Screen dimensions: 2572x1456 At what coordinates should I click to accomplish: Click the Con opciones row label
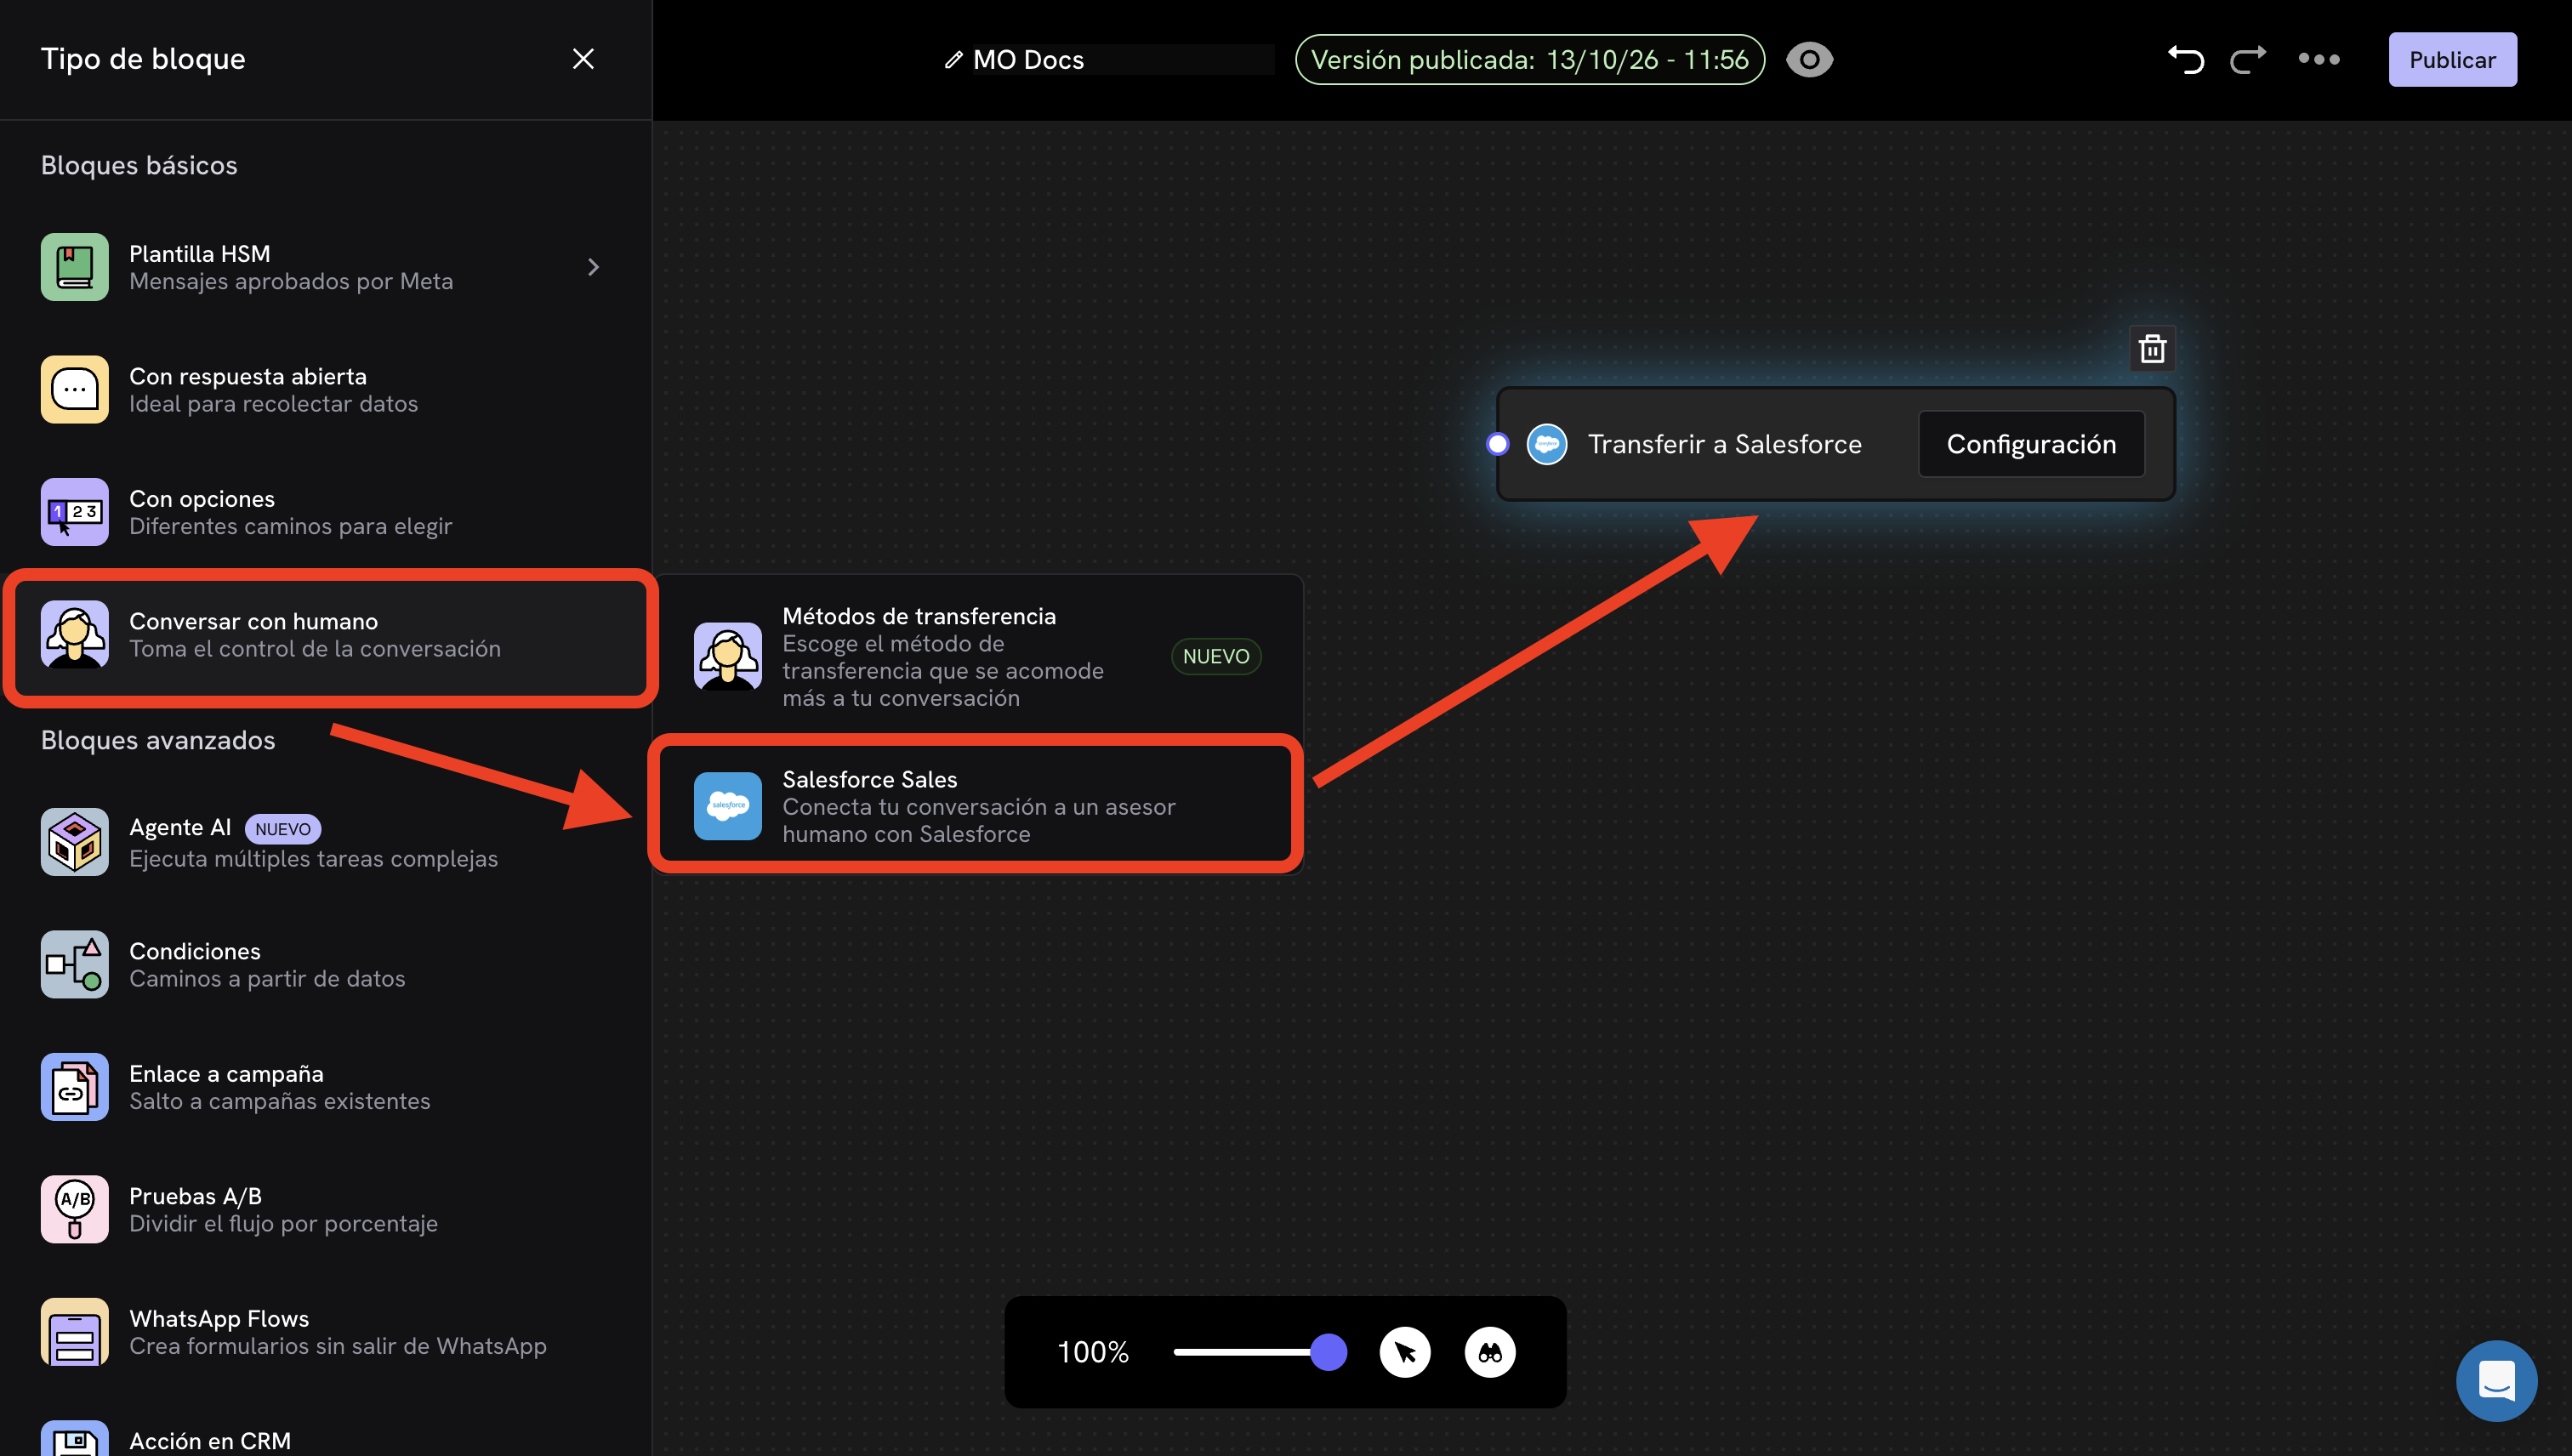[202, 498]
